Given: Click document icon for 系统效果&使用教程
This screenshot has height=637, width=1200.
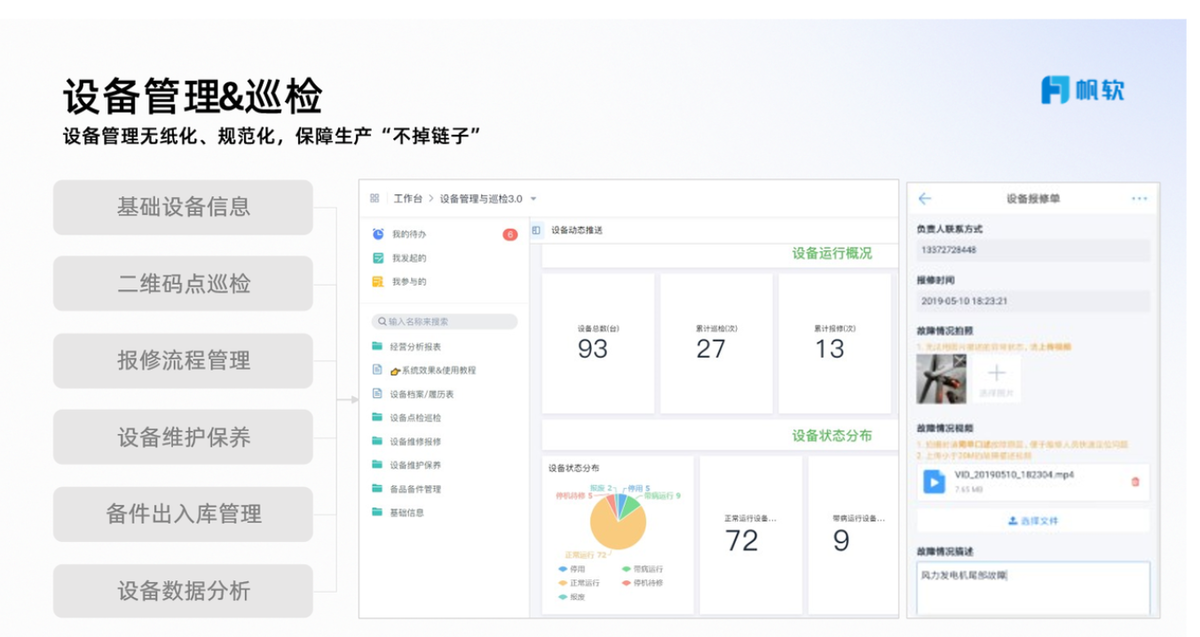Looking at the screenshot, I should [377, 370].
